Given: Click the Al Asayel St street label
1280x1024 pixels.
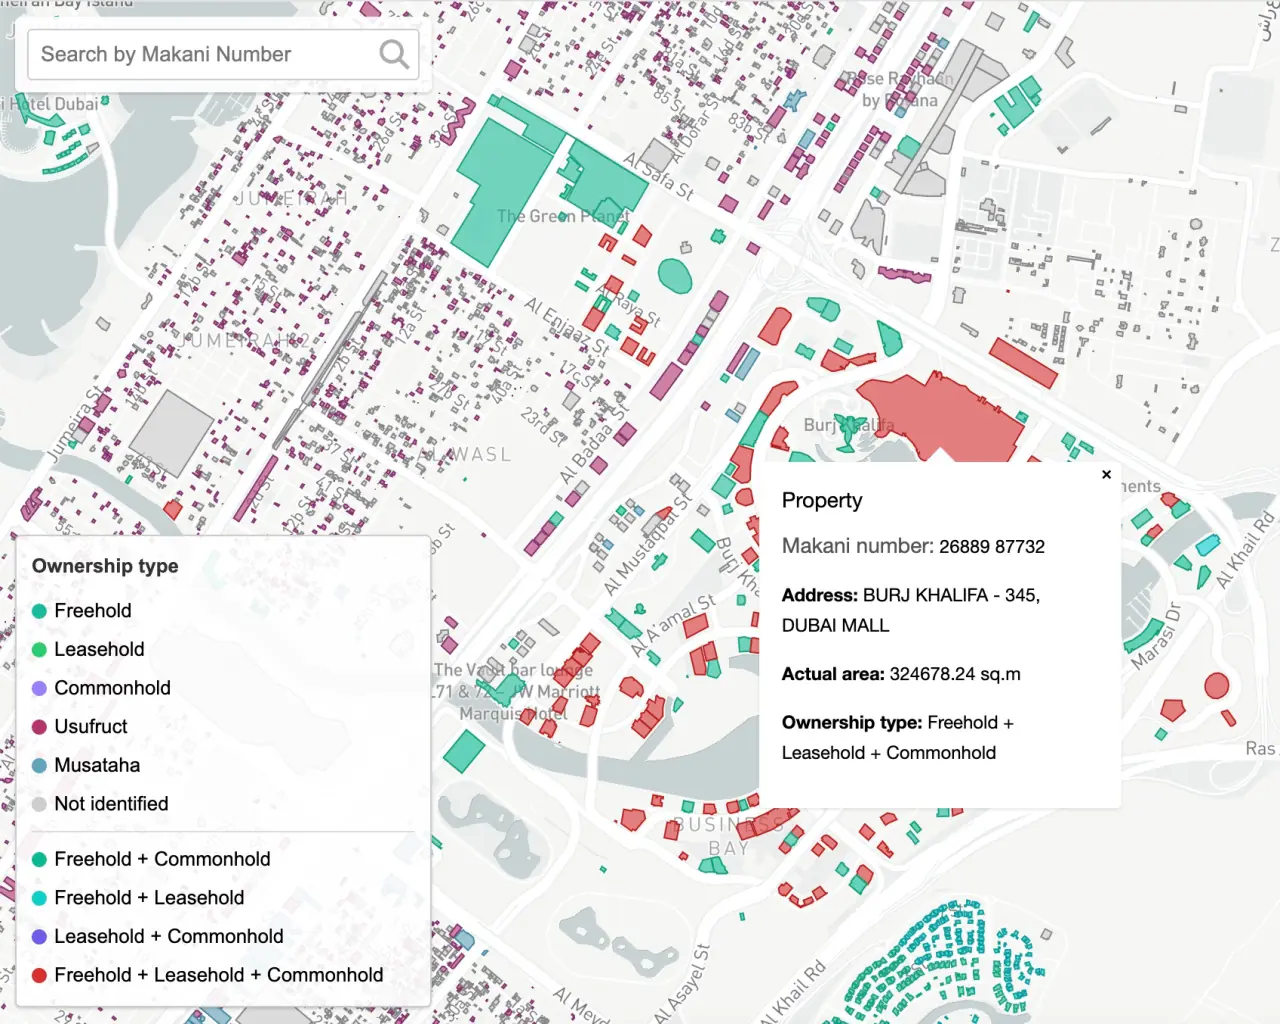Looking at the screenshot, I should pyautogui.click(x=683, y=983).
